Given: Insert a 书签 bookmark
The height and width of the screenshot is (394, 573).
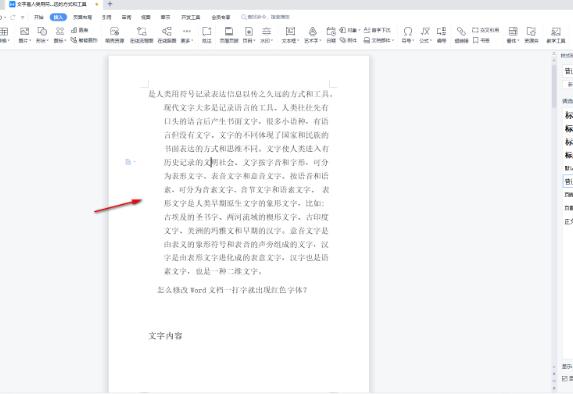Looking at the screenshot, I should click(481, 40).
